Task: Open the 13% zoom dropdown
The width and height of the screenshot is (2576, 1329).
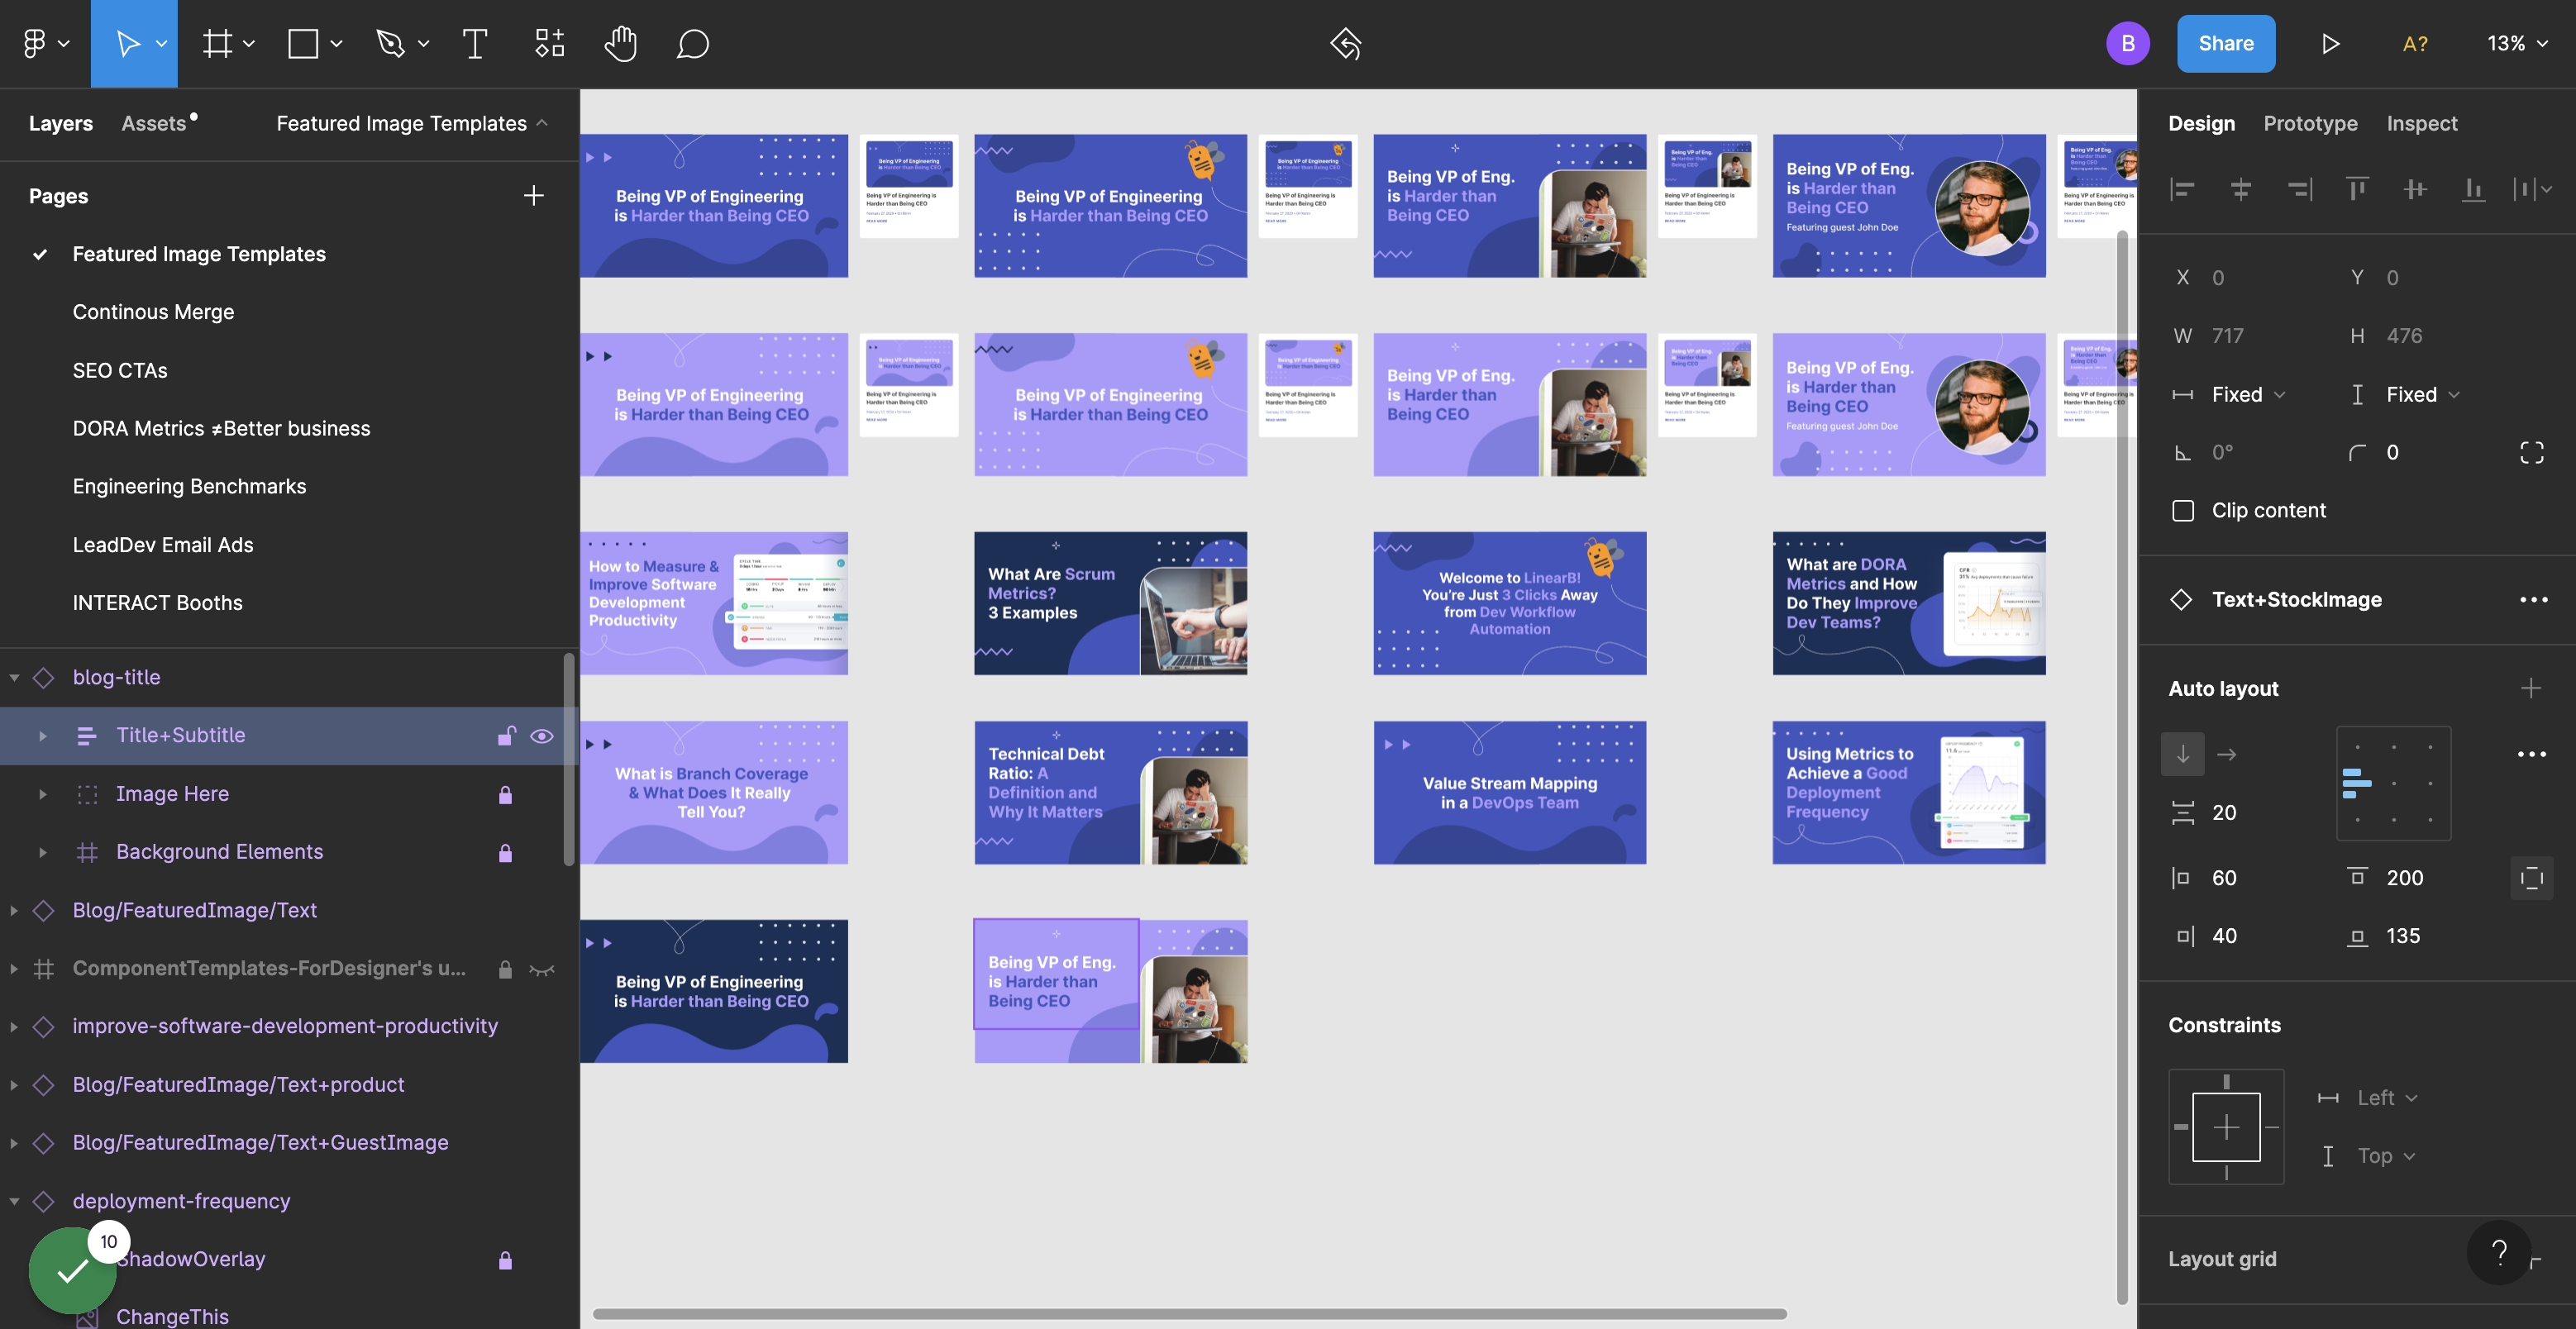Action: tap(2517, 43)
